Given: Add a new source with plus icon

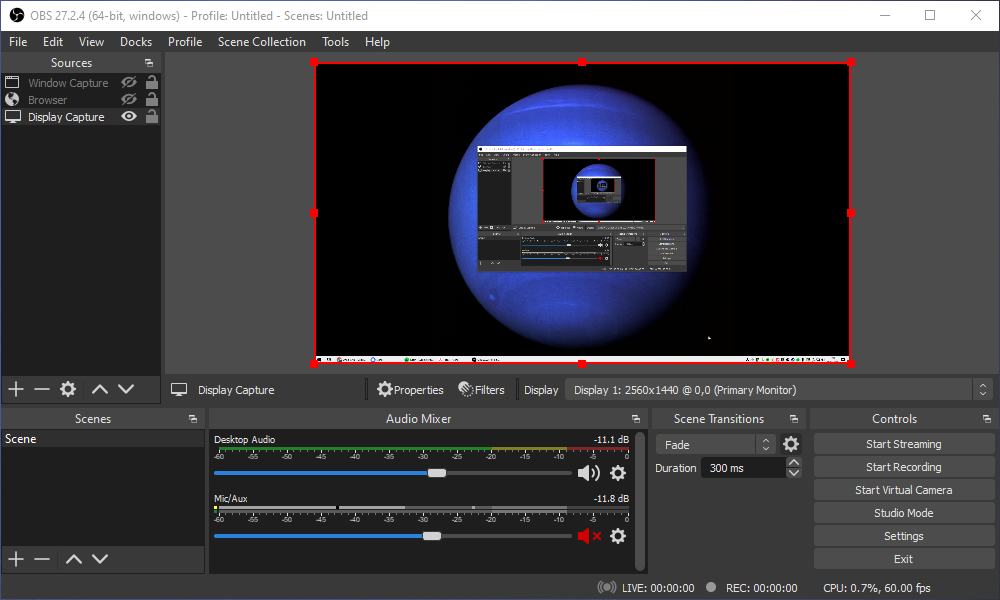Looking at the screenshot, I should (x=15, y=389).
